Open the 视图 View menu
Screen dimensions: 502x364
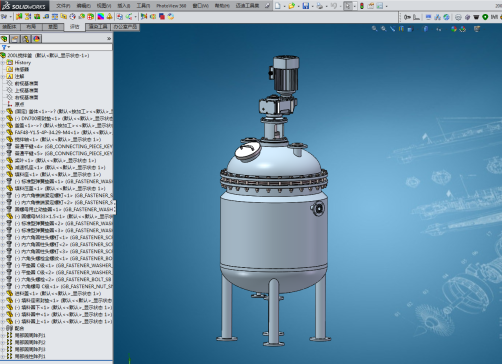tap(104, 6)
